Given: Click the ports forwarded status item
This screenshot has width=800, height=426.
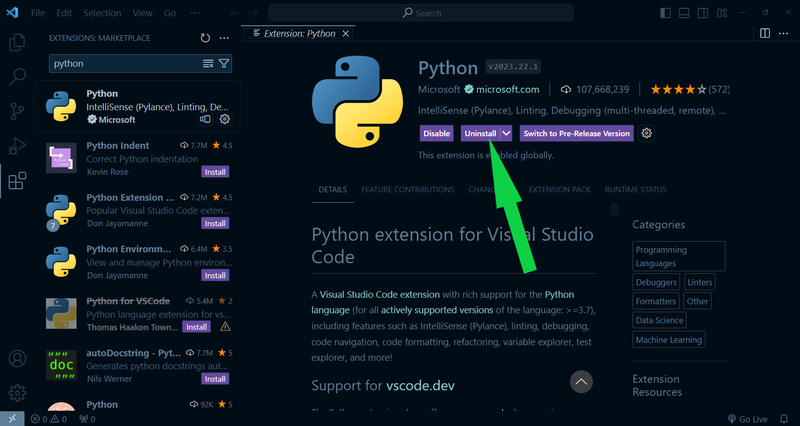Looking at the screenshot, I should (x=87, y=419).
